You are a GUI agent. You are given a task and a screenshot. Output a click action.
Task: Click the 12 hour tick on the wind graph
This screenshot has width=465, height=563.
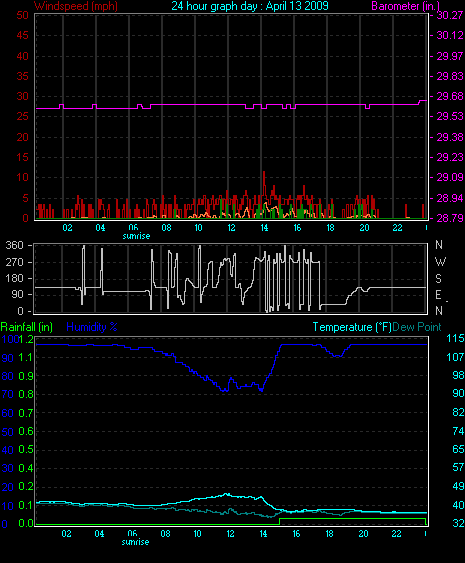tap(231, 228)
